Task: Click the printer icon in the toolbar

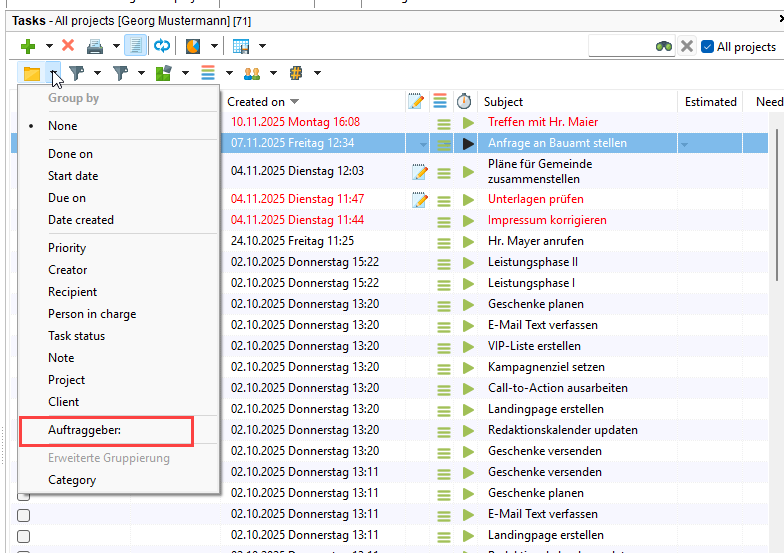Action: click(x=95, y=46)
